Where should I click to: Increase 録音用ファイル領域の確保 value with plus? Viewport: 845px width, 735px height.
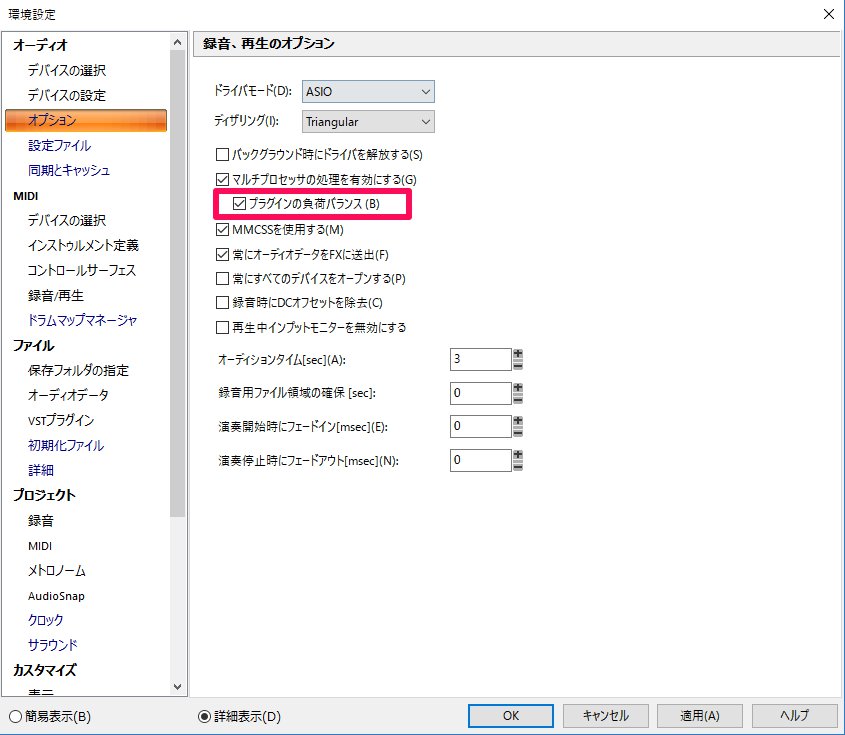pos(518,387)
